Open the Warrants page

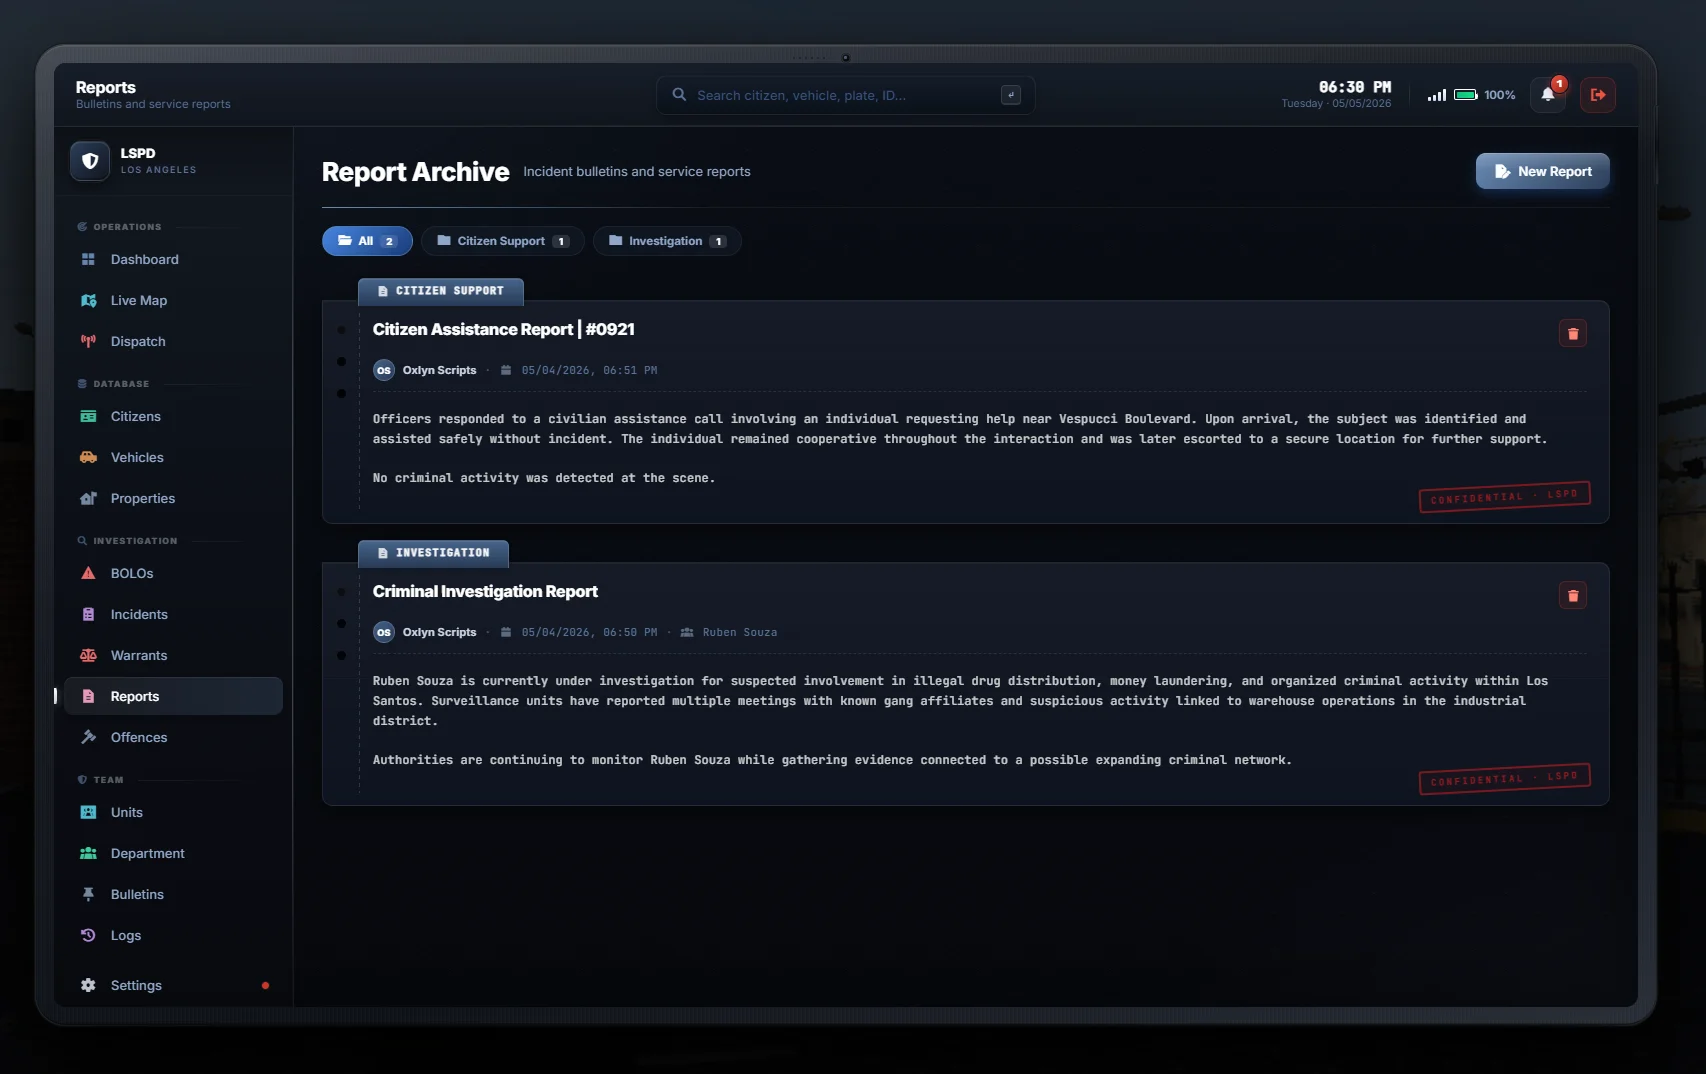click(173, 655)
